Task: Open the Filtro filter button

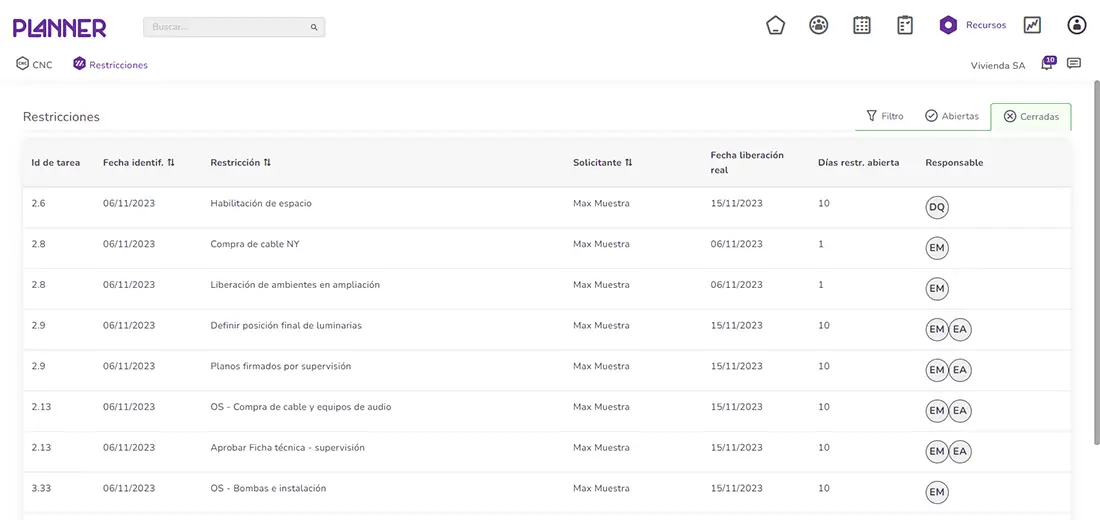Action: (885, 116)
